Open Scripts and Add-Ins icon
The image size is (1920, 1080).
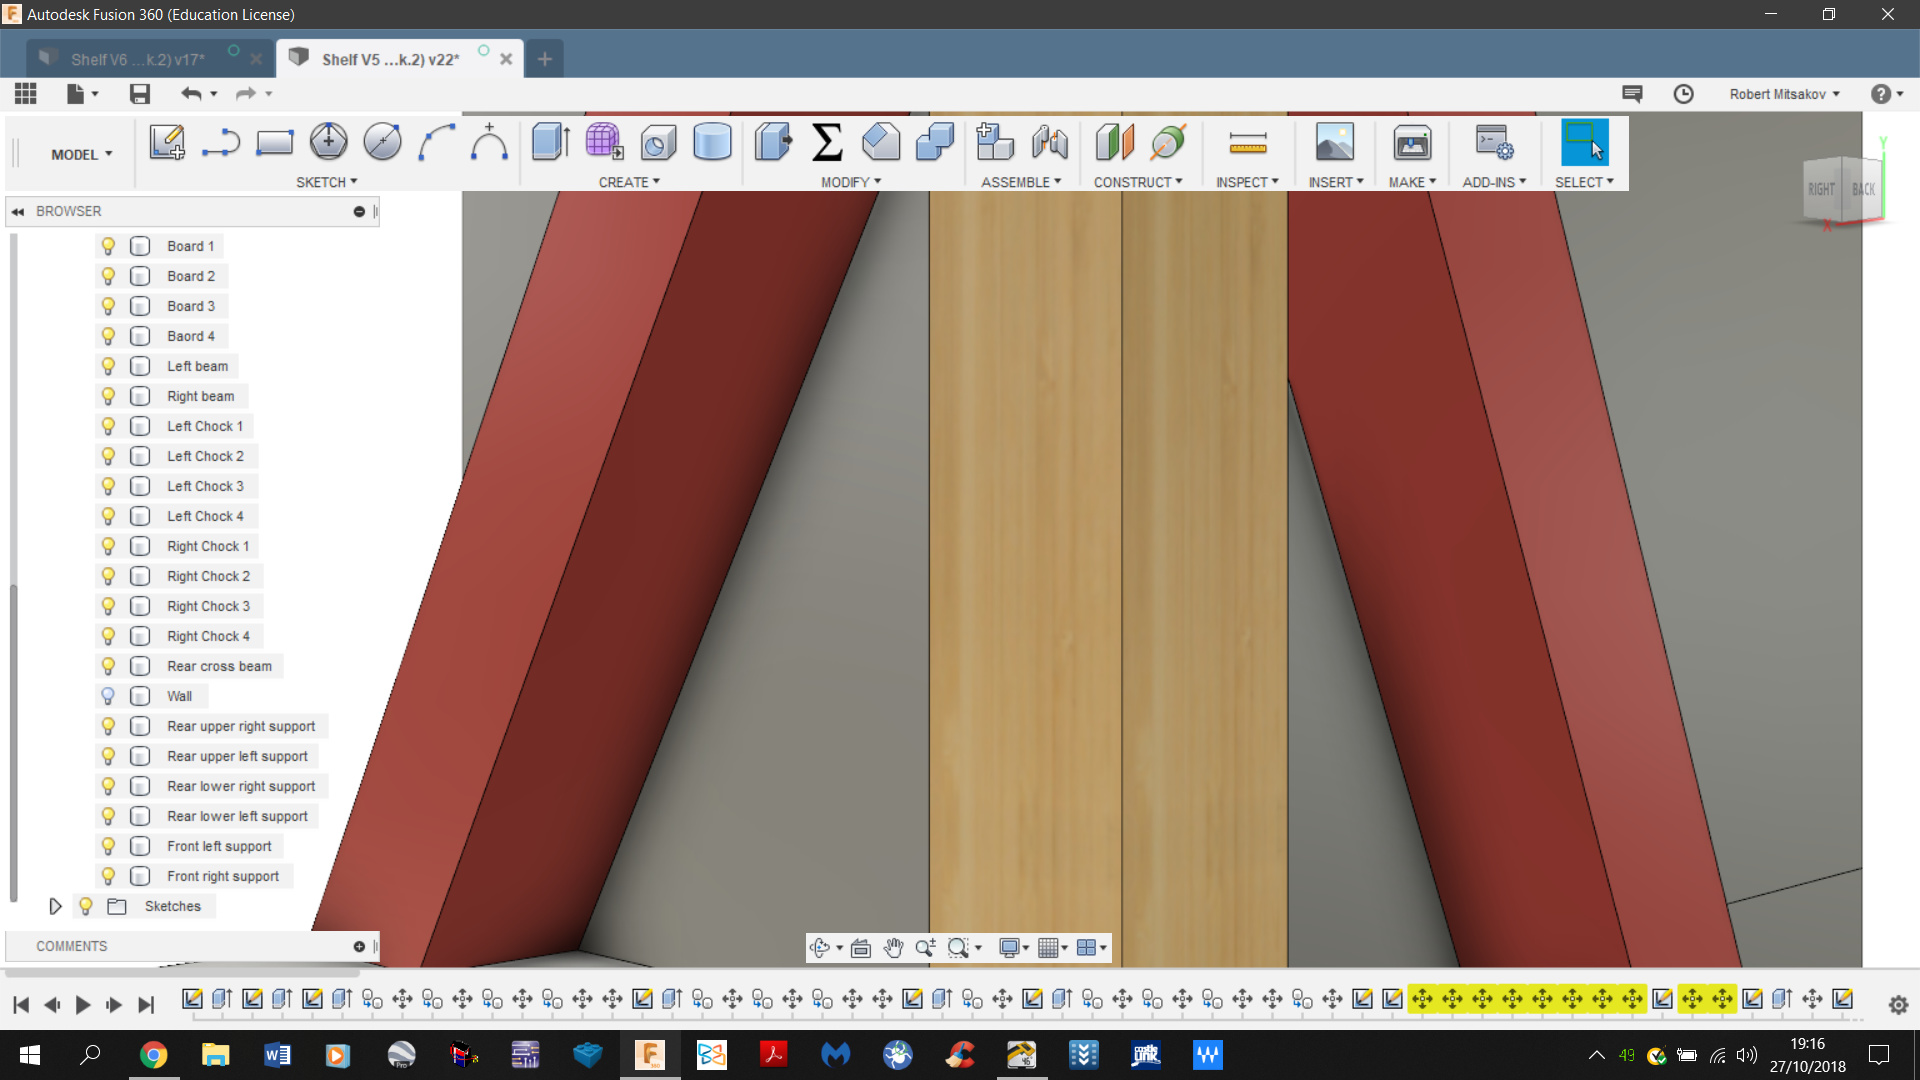1494,142
